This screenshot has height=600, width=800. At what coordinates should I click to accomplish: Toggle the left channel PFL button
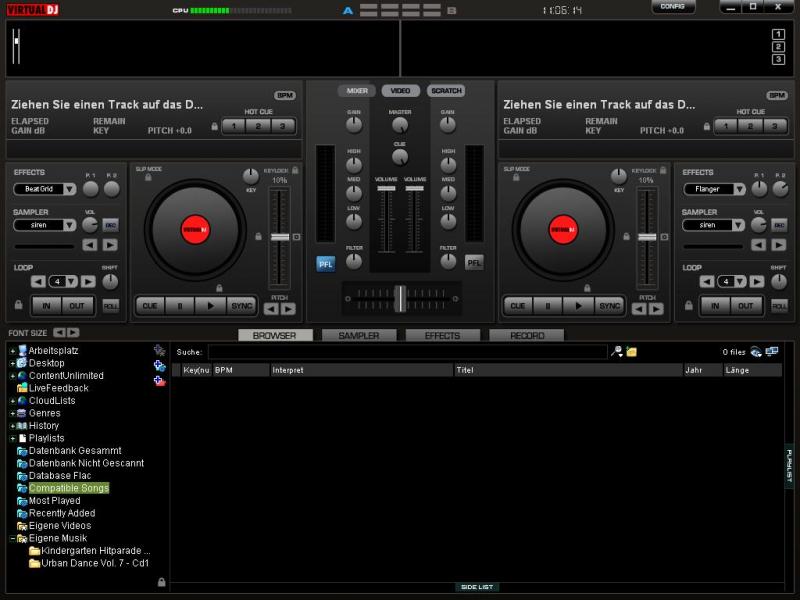coord(326,263)
